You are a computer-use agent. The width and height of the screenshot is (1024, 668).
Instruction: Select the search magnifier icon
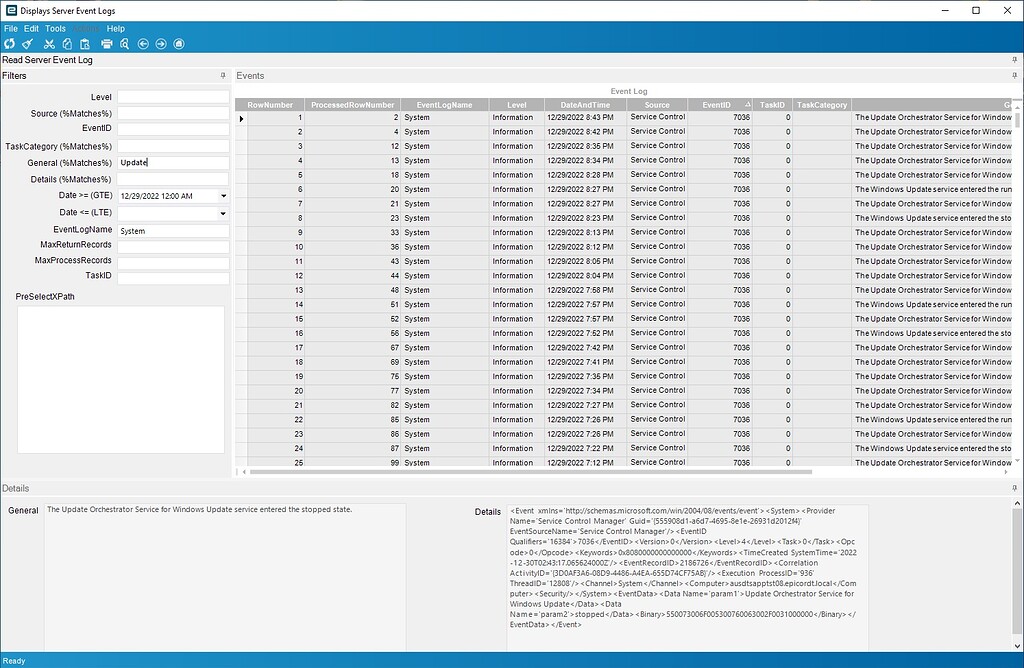124,44
